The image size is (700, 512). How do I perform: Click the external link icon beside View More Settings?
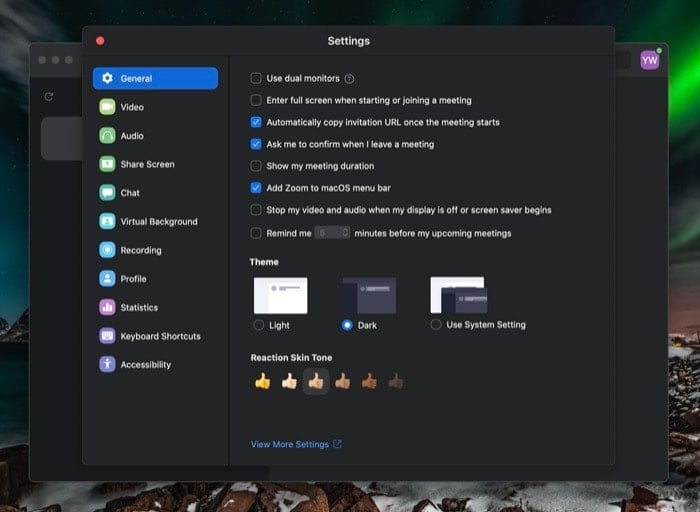pos(338,444)
